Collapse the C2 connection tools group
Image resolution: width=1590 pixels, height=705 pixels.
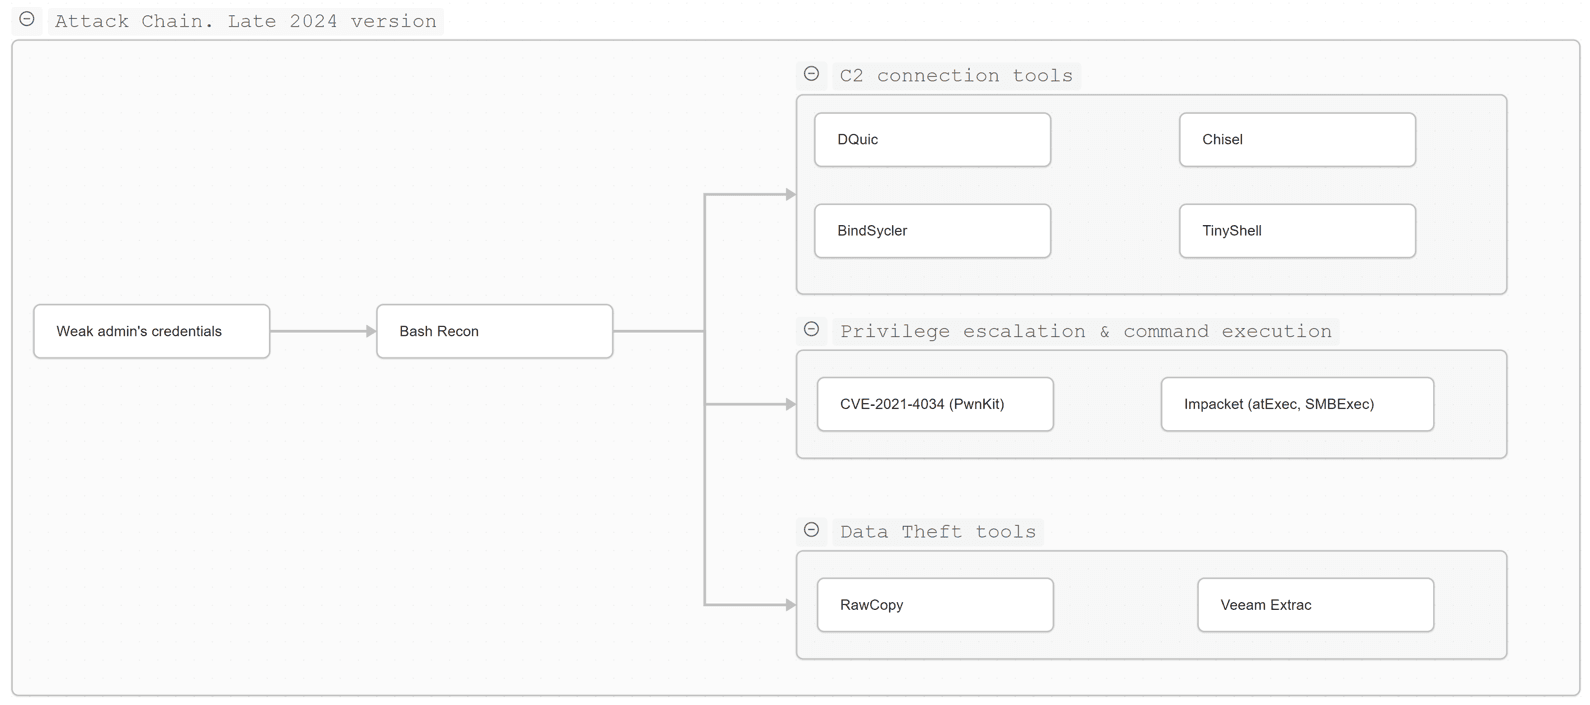812,74
